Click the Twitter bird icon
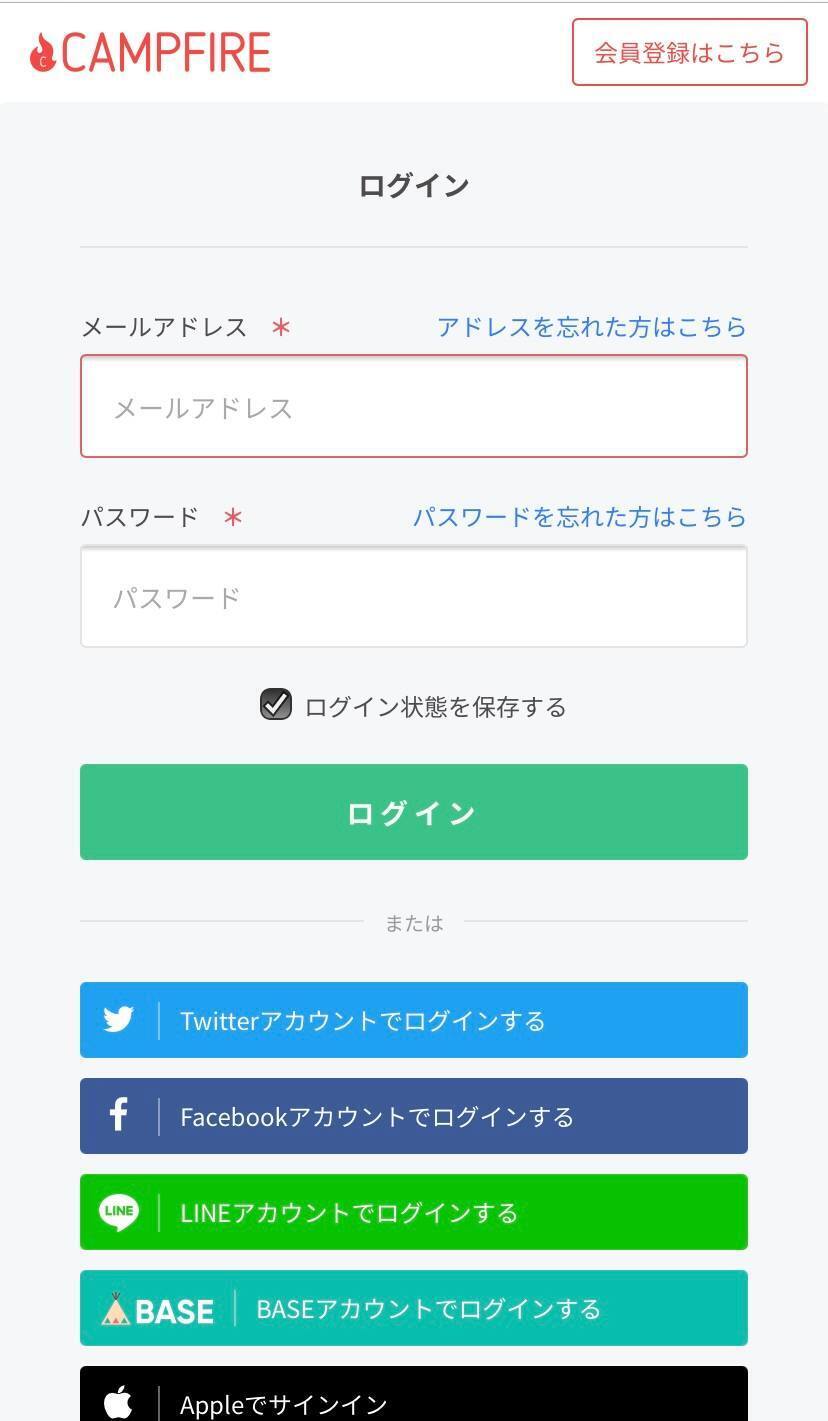Image resolution: width=828 pixels, height=1421 pixels. pos(118,1020)
